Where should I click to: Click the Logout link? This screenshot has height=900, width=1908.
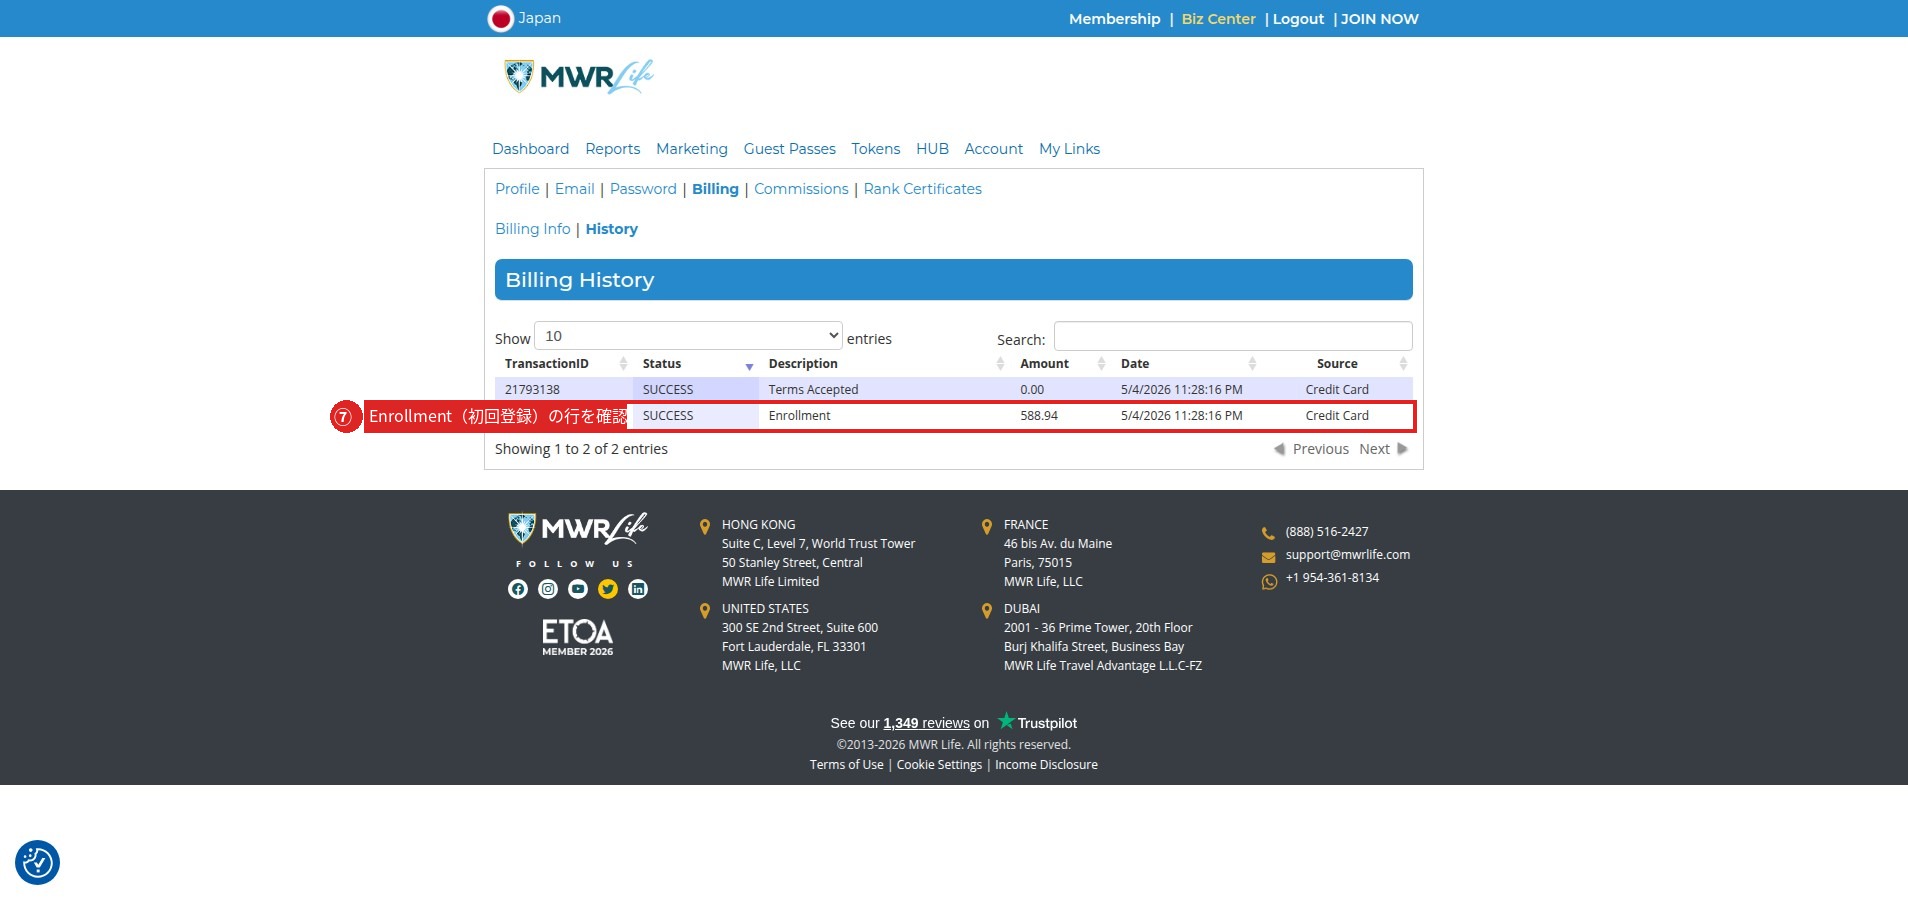coord(1298,19)
